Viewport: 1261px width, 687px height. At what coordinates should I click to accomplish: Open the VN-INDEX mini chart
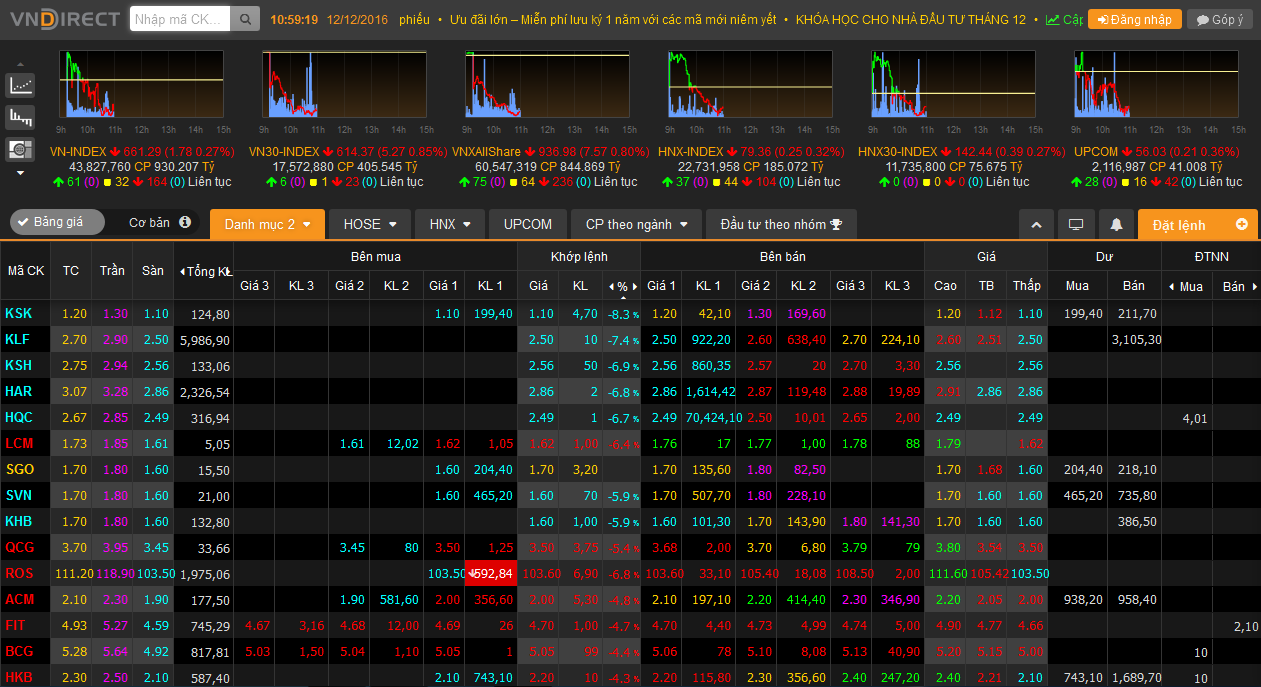click(142, 86)
